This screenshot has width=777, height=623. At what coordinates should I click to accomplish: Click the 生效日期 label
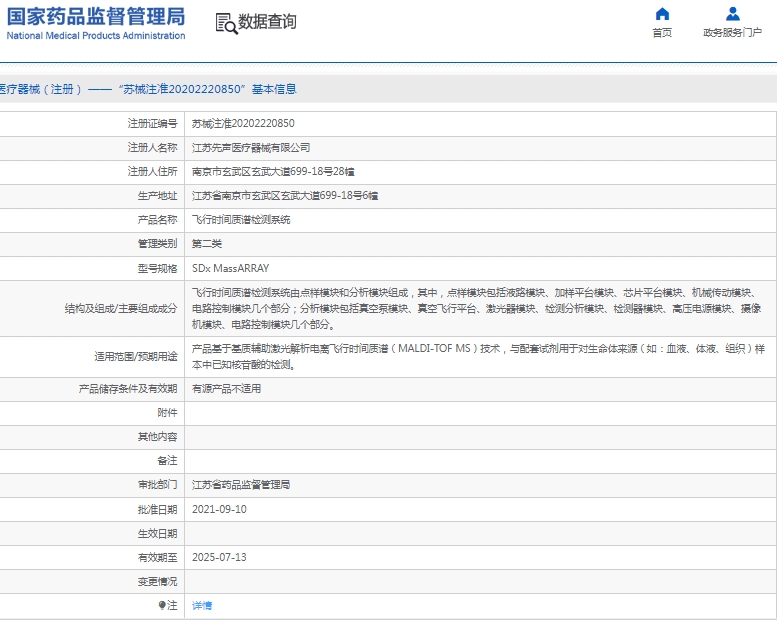pyautogui.click(x=157, y=533)
